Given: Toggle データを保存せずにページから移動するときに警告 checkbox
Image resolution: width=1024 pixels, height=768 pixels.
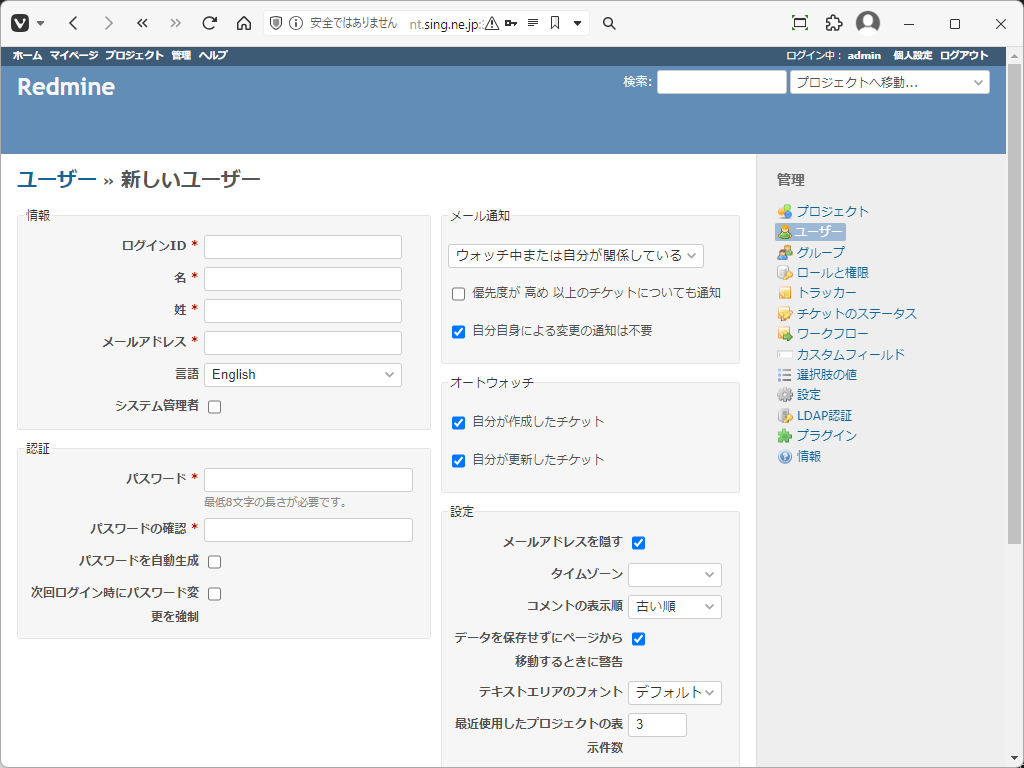Looking at the screenshot, I should pyautogui.click(x=639, y=639).
